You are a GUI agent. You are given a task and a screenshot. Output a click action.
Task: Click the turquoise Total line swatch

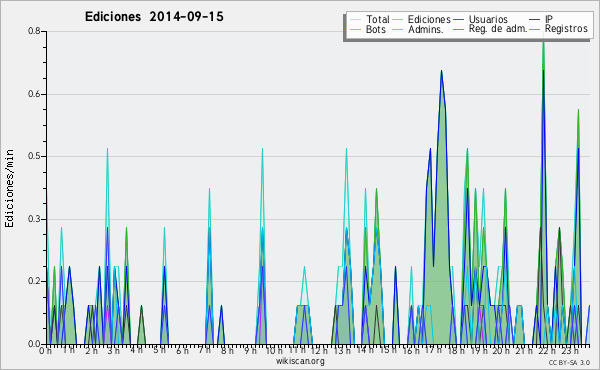tap(355, 19)
